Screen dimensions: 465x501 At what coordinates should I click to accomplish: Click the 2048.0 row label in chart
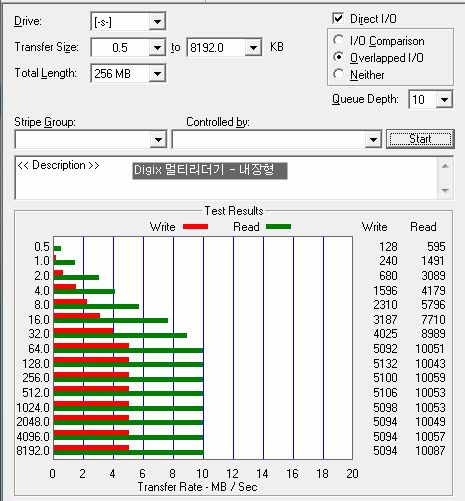(33, 422)
